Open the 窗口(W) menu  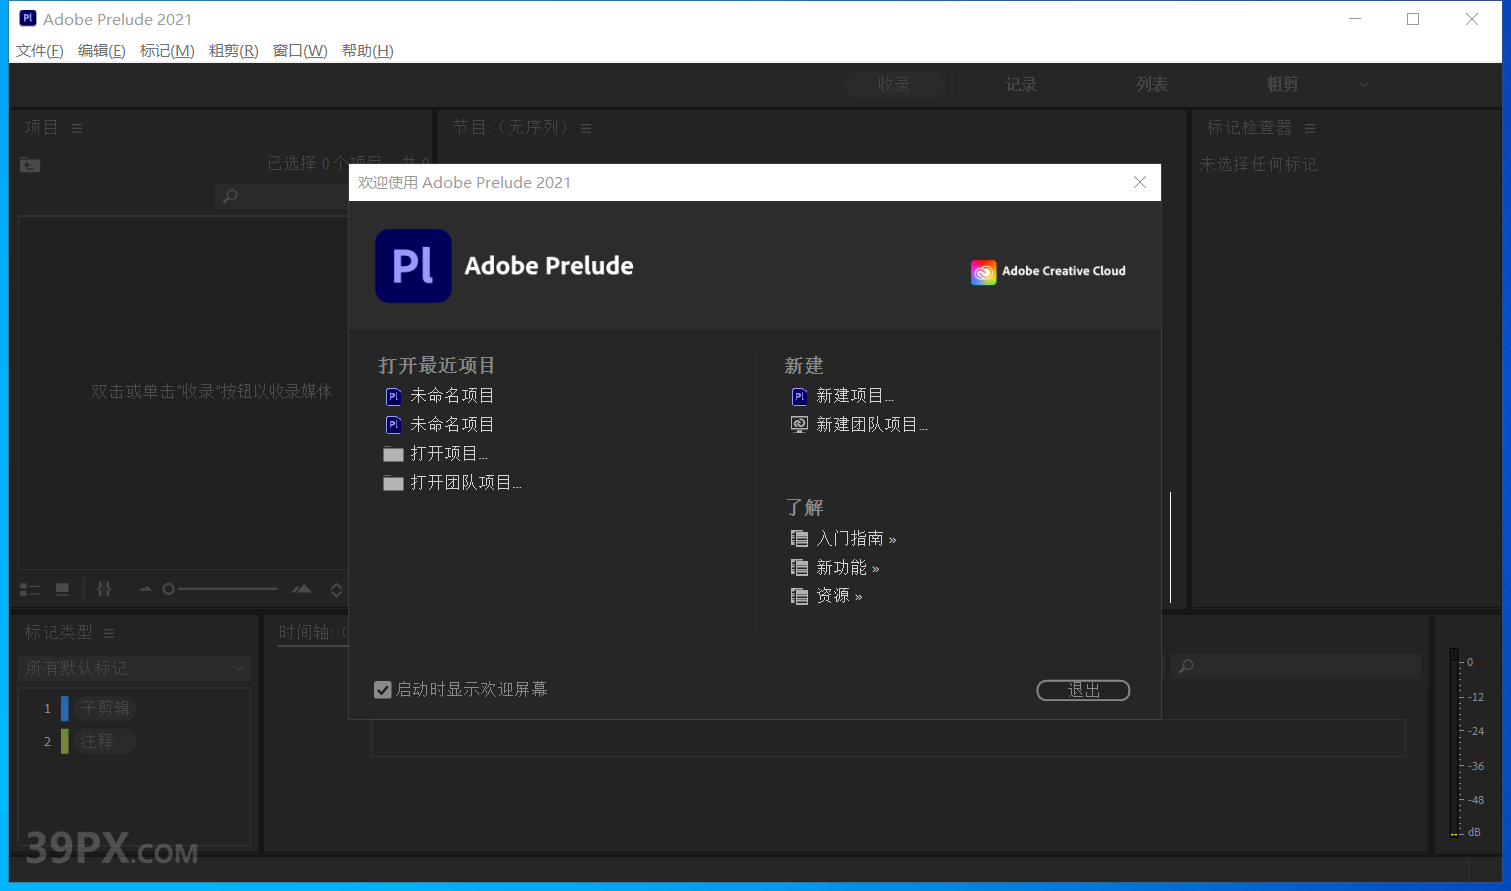tap(300, 51)
